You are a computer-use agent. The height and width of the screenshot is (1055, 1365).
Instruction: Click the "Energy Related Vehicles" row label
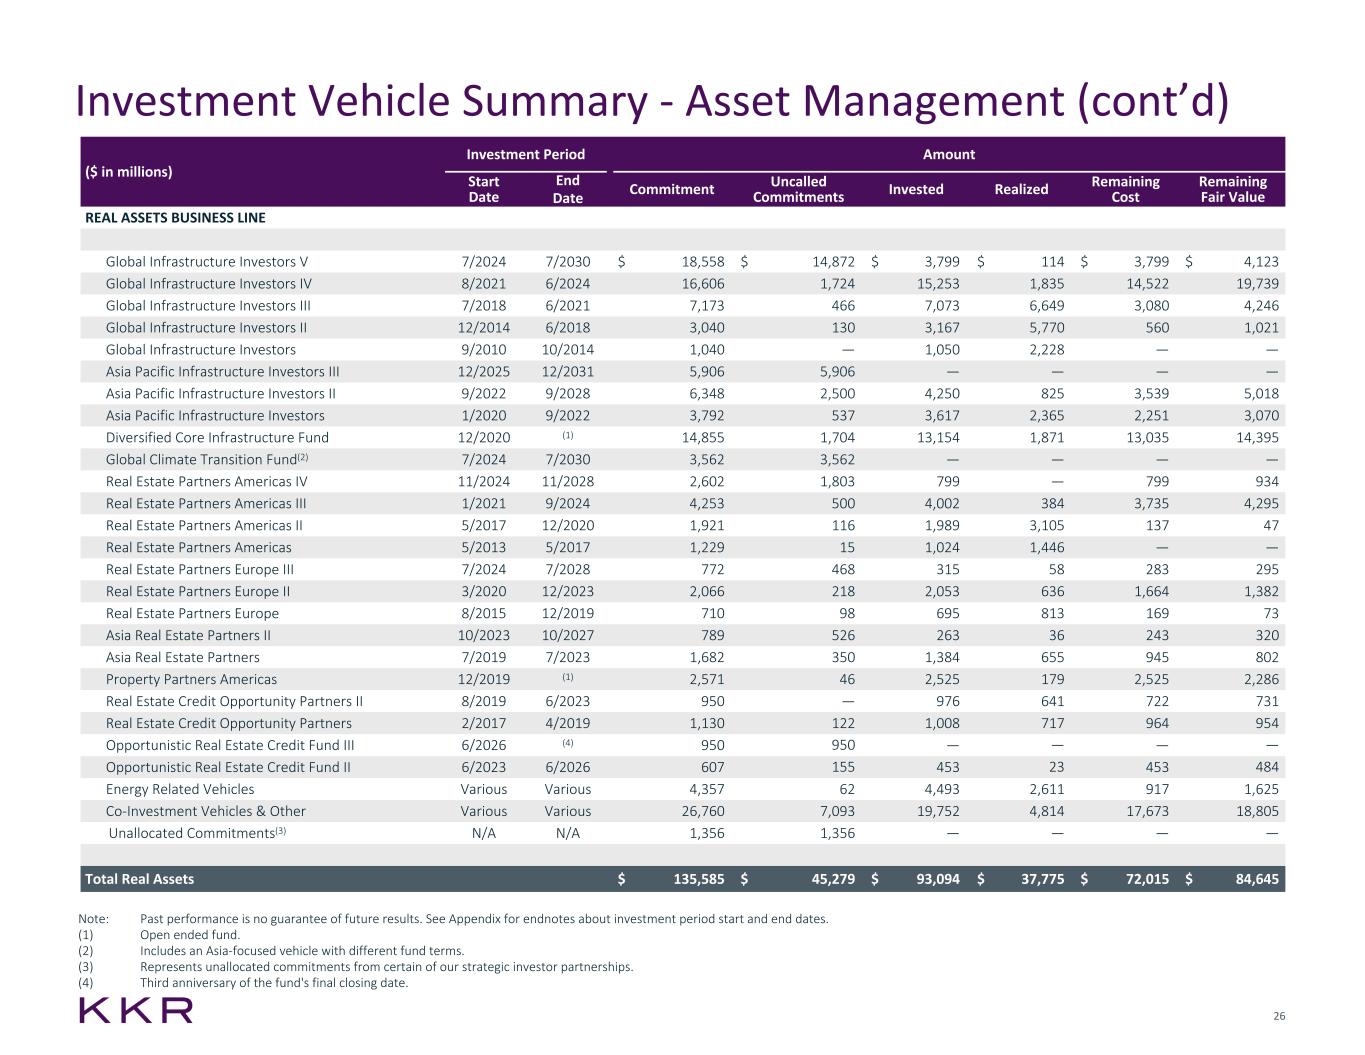pos(180,790)
